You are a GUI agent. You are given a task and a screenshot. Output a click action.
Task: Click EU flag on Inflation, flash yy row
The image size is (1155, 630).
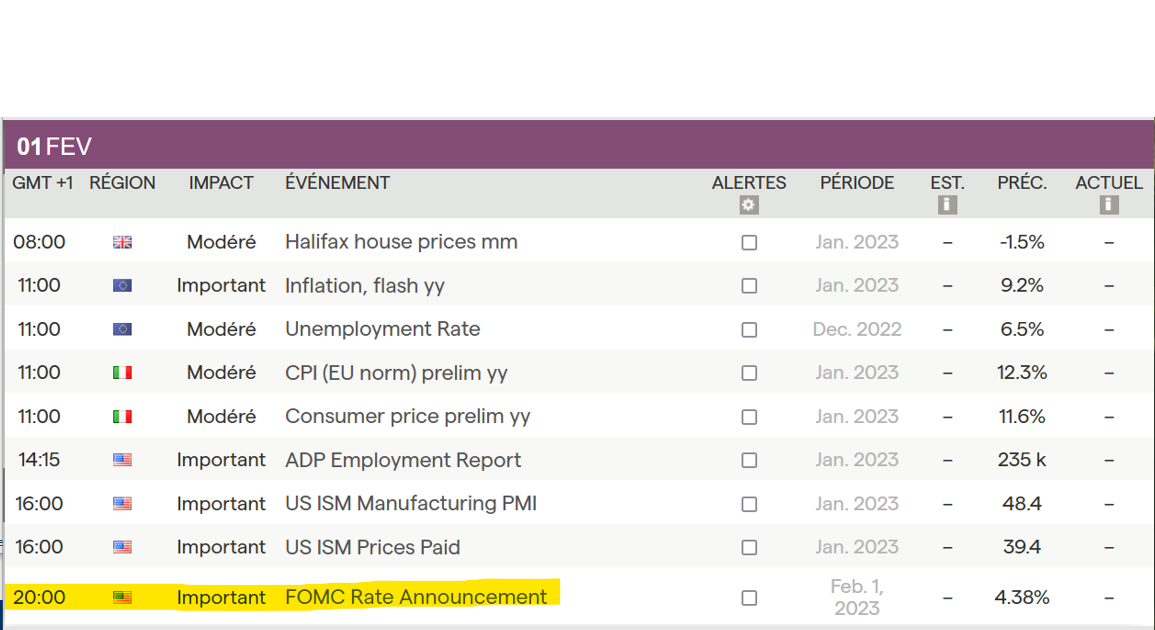point(122,286)
